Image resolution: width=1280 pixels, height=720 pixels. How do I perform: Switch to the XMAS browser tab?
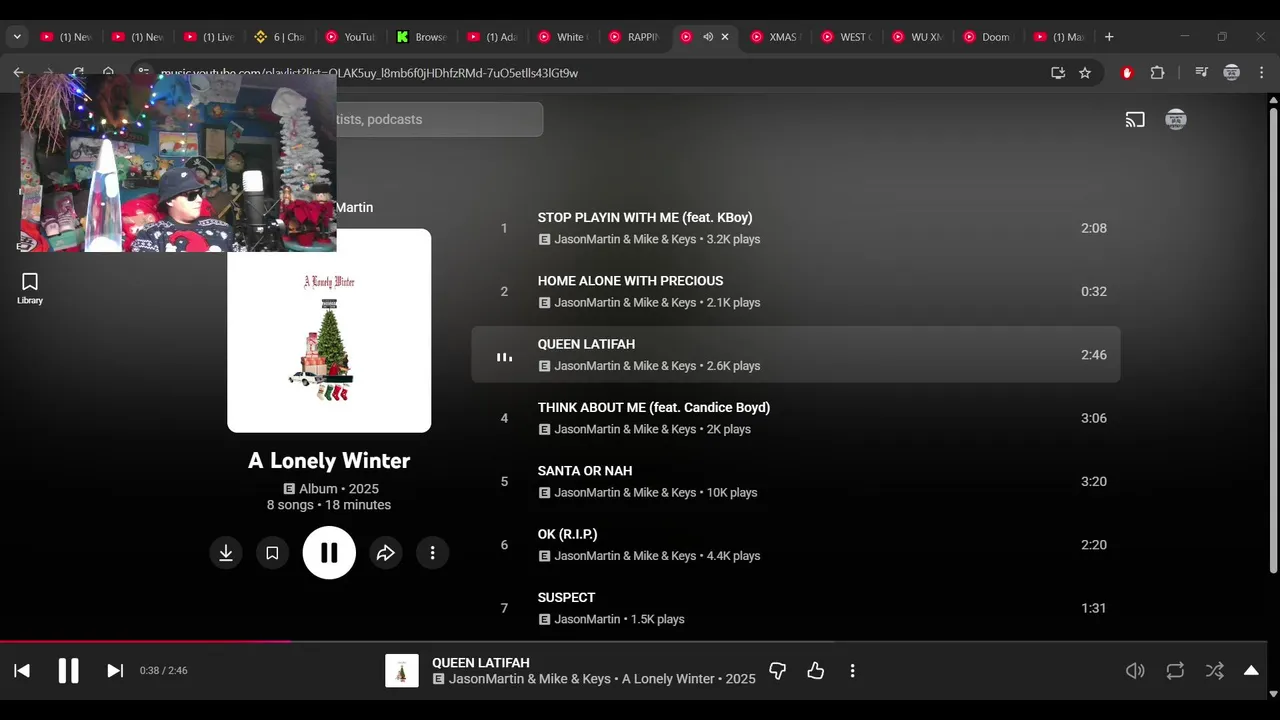point(775,37)
